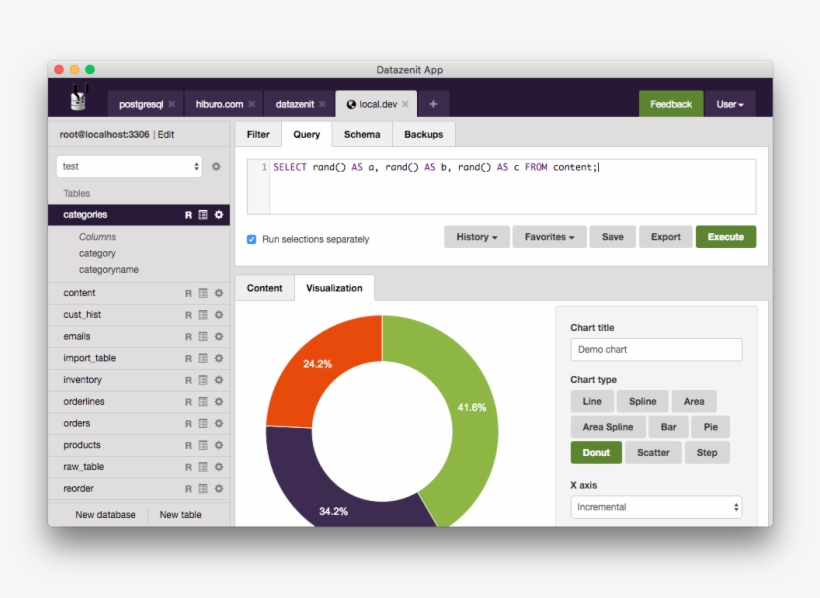Close the postgresql connection tab
This screenshot has height=598, width=820.
coord(172,103)
